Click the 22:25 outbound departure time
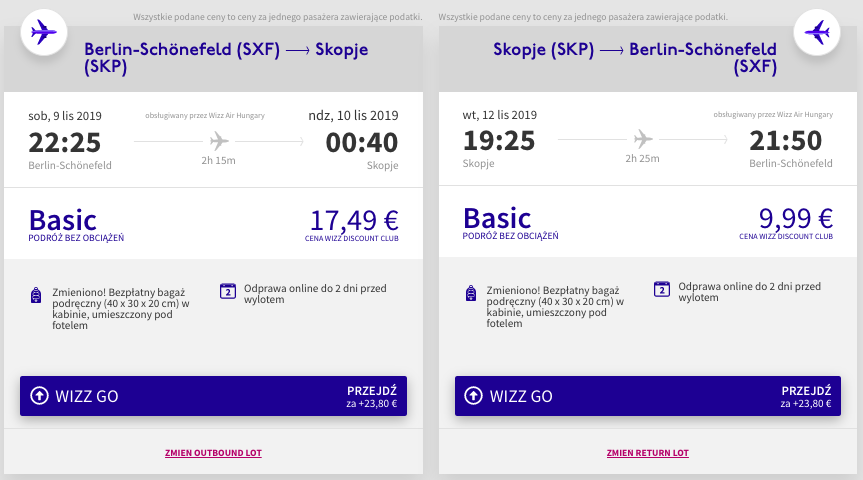The height and width of the screenshot is (480, 863). [64, 142]
